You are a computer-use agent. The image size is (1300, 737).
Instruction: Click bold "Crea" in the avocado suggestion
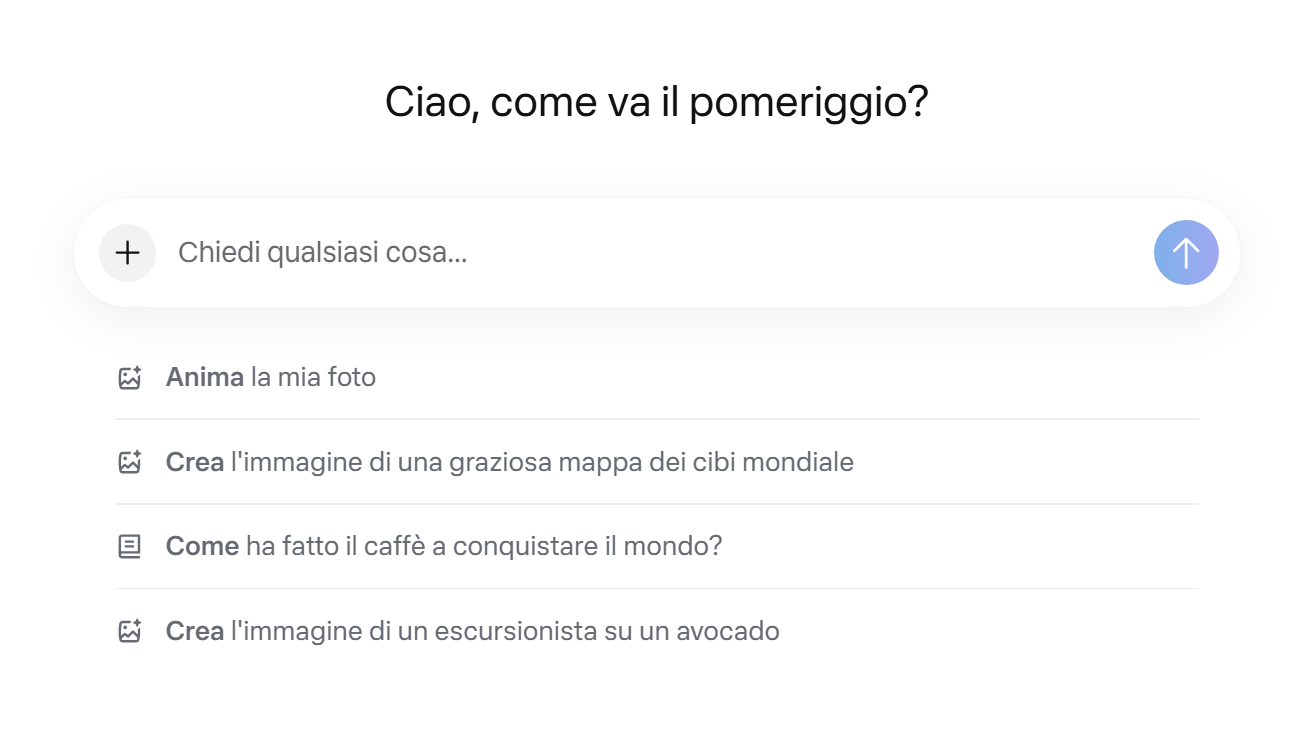pos(195,632)
